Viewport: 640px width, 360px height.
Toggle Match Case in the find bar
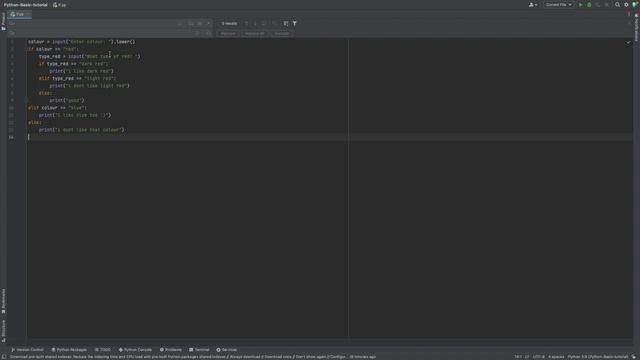point(191,24)
